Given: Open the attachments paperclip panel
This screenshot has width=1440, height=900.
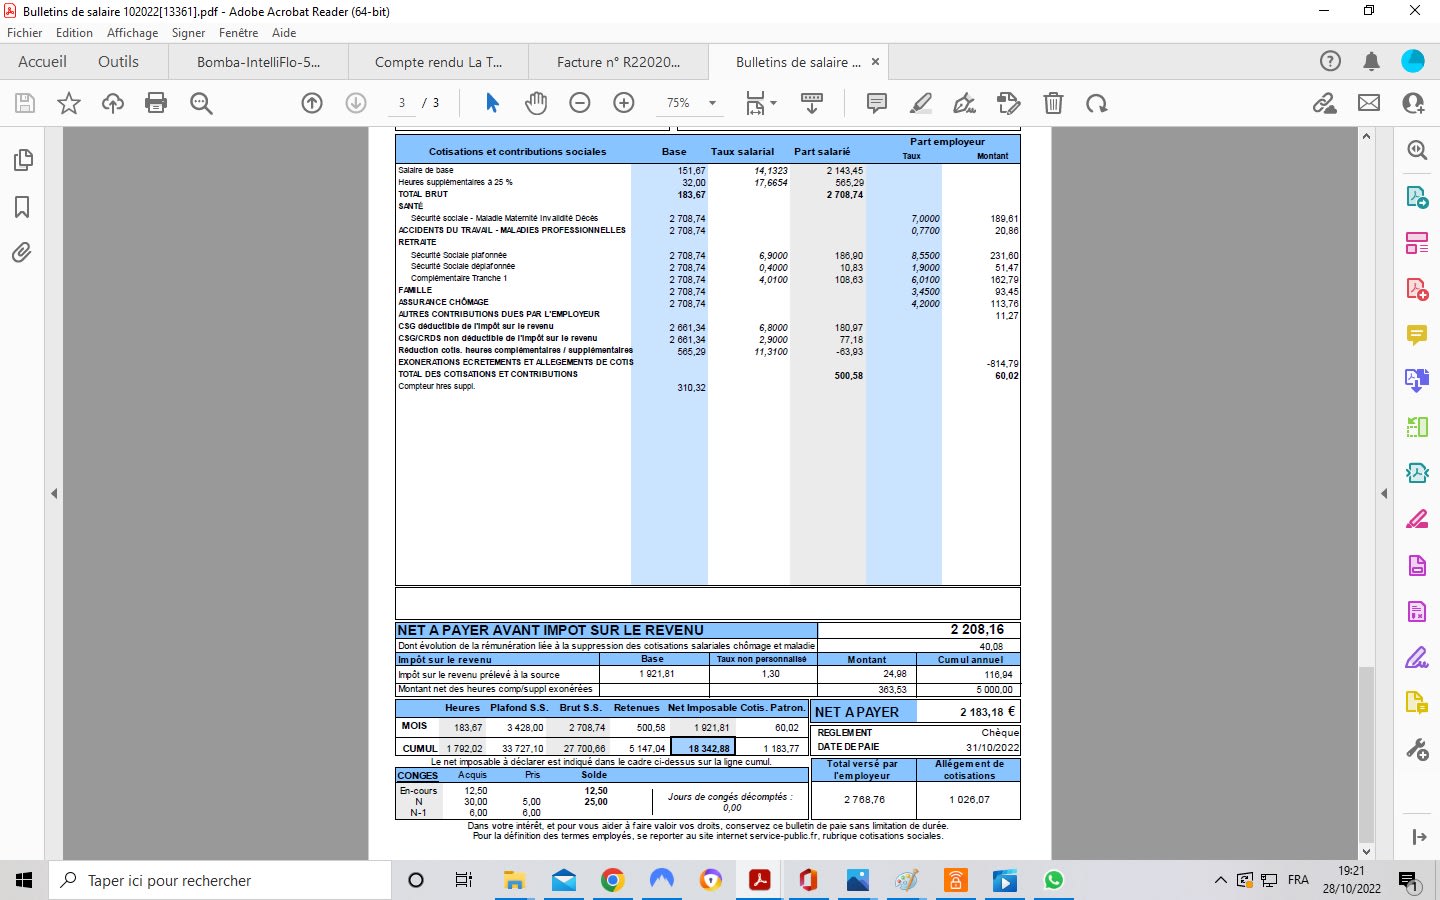Looking at the screenshot, I should tap(22, 252).
